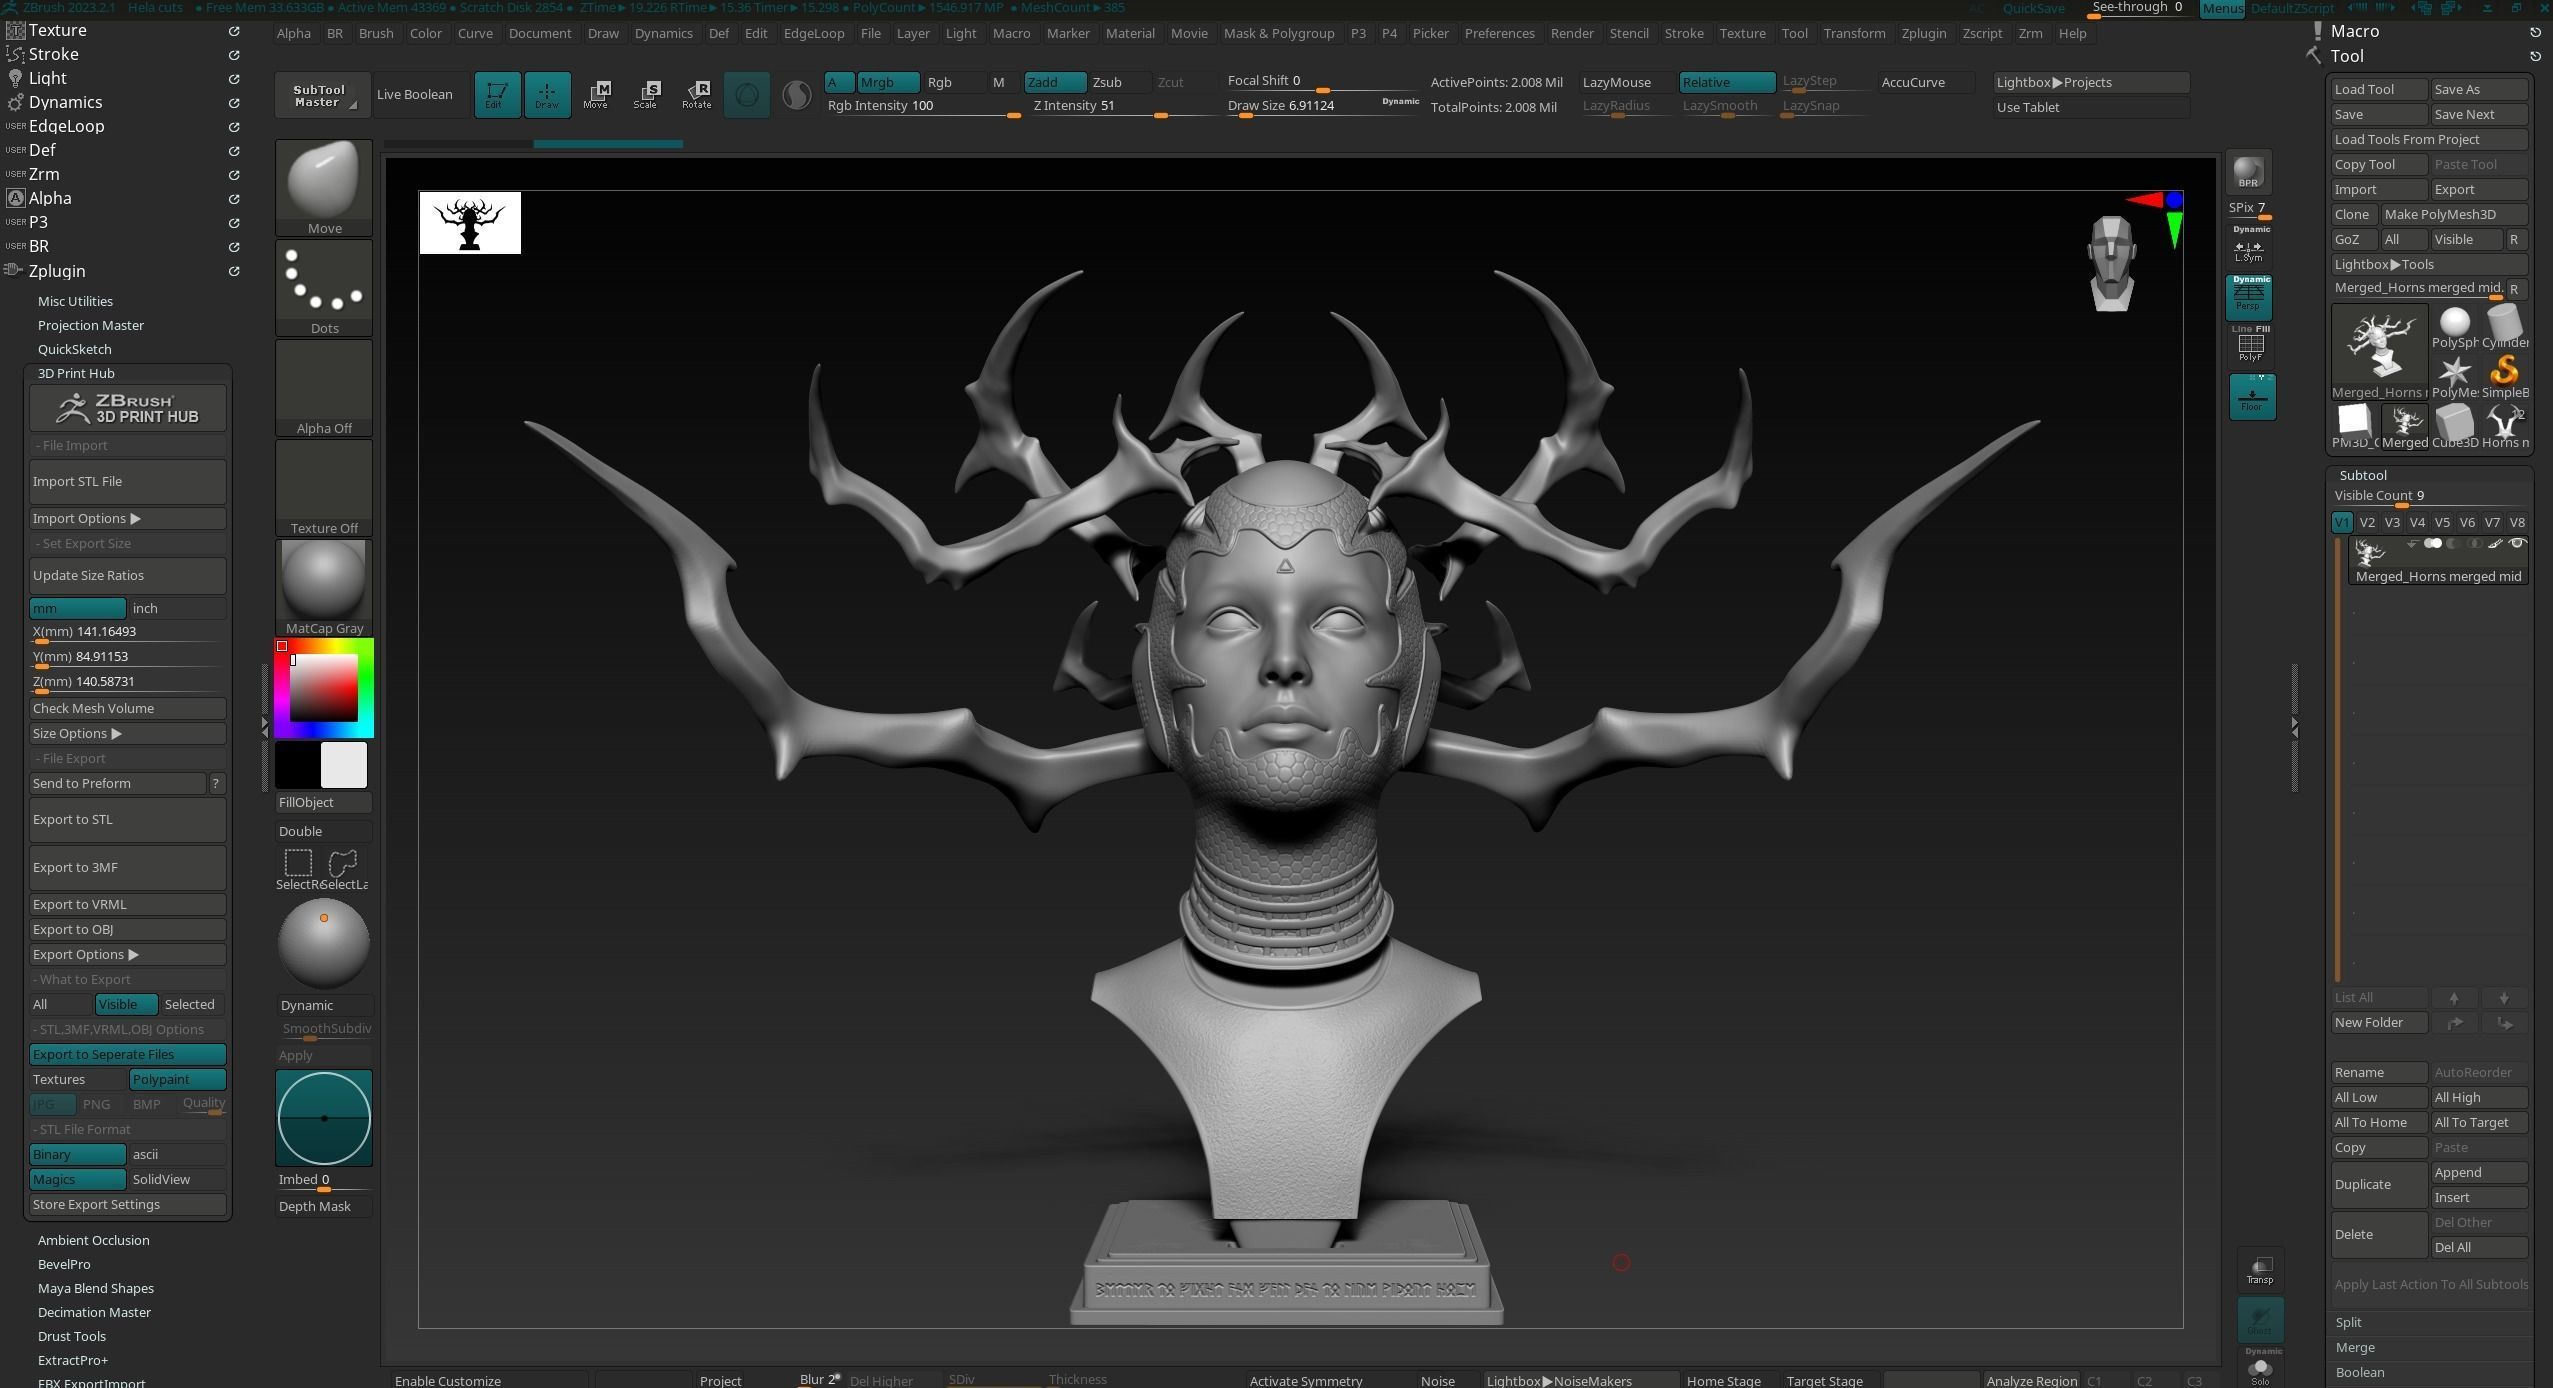2553x1388 pixels.
Task: Select the Rotate transform tool
Action: click(x=696, y=95)
